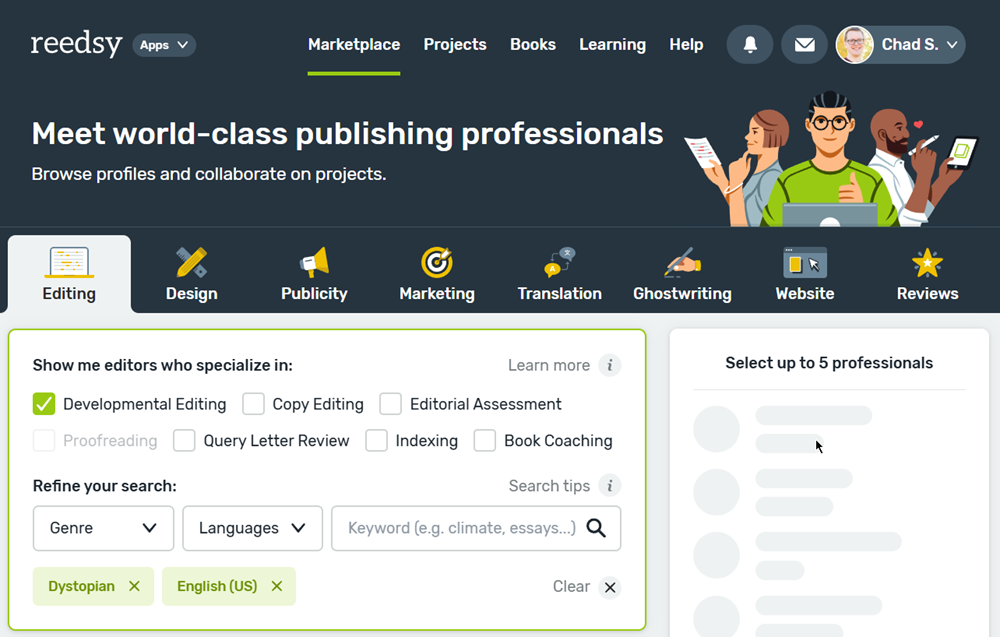Open the Languages dropdown
This screenshot has height=637, width=1000.
pyautogui.click(x=252, y=528)
